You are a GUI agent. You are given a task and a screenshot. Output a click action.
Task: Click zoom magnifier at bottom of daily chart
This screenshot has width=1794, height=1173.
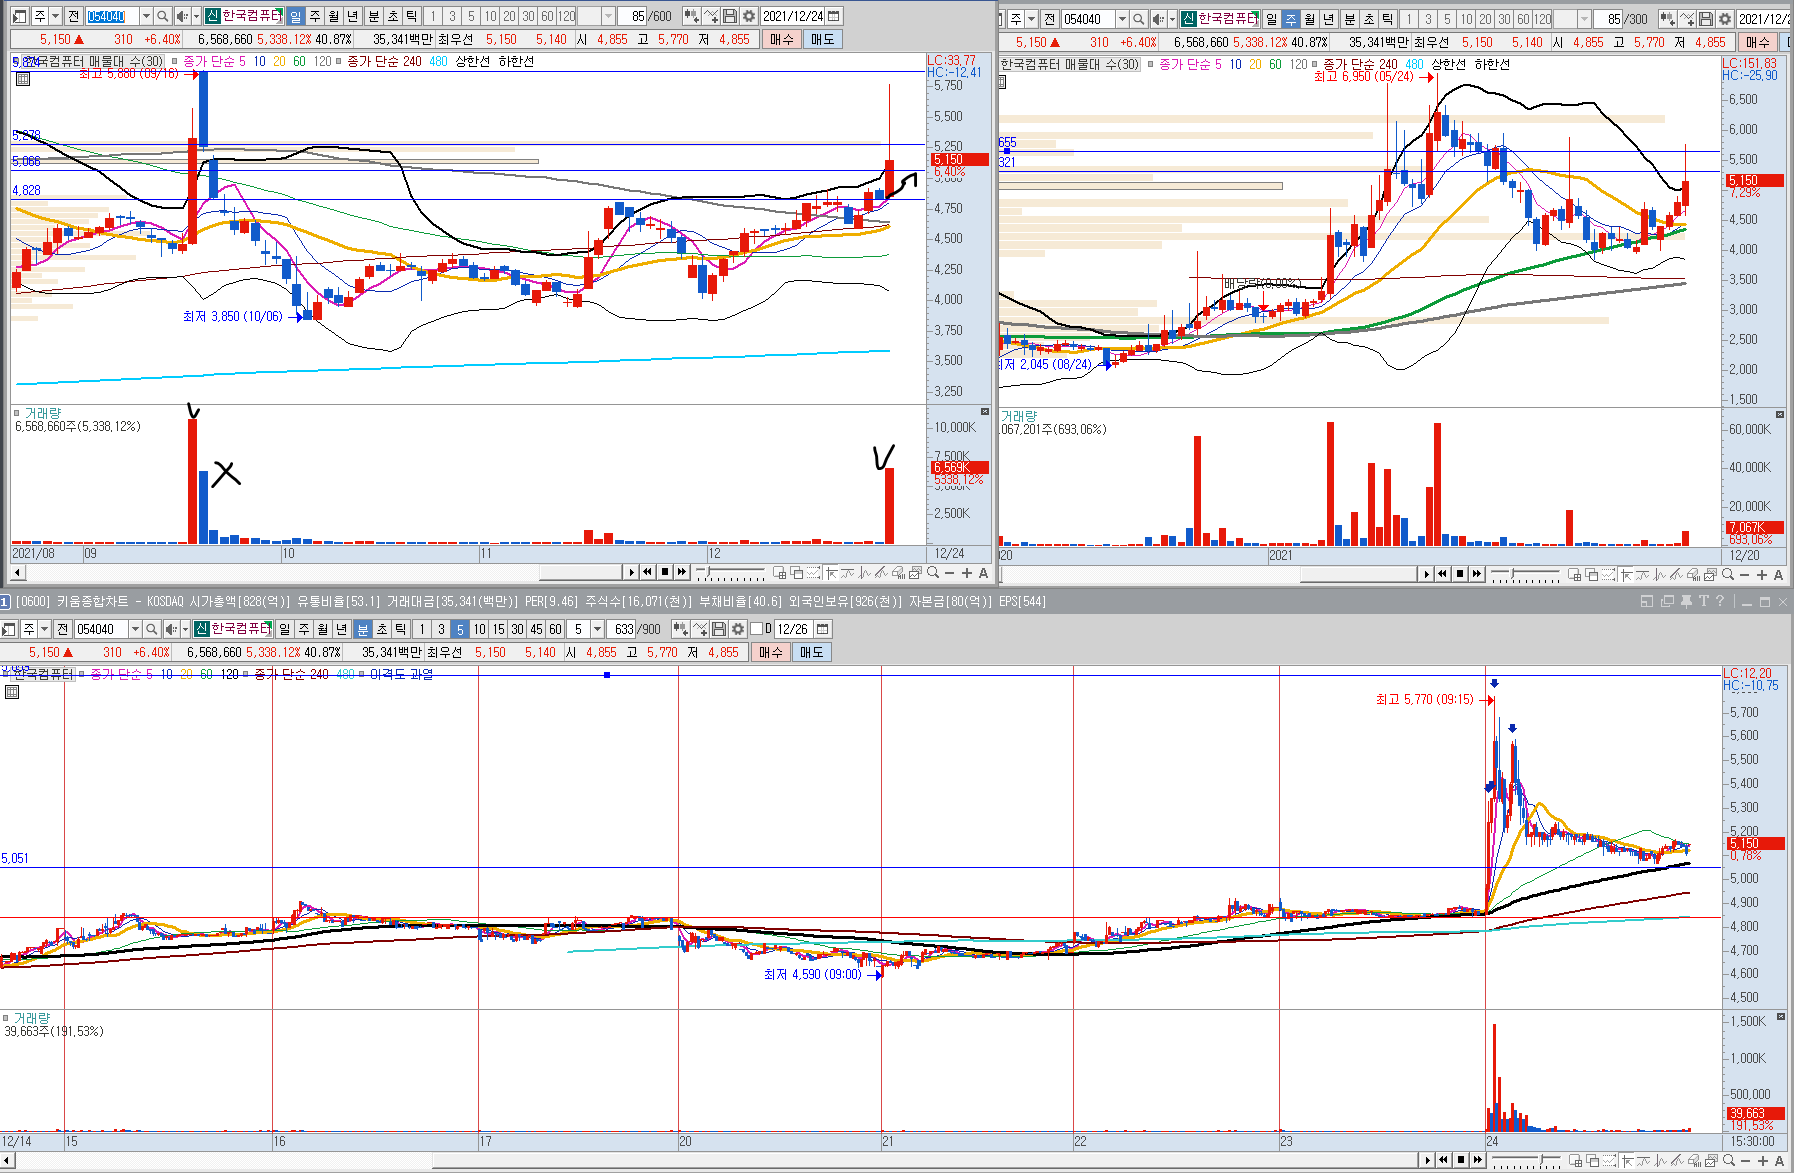click(x=933, y=573)
